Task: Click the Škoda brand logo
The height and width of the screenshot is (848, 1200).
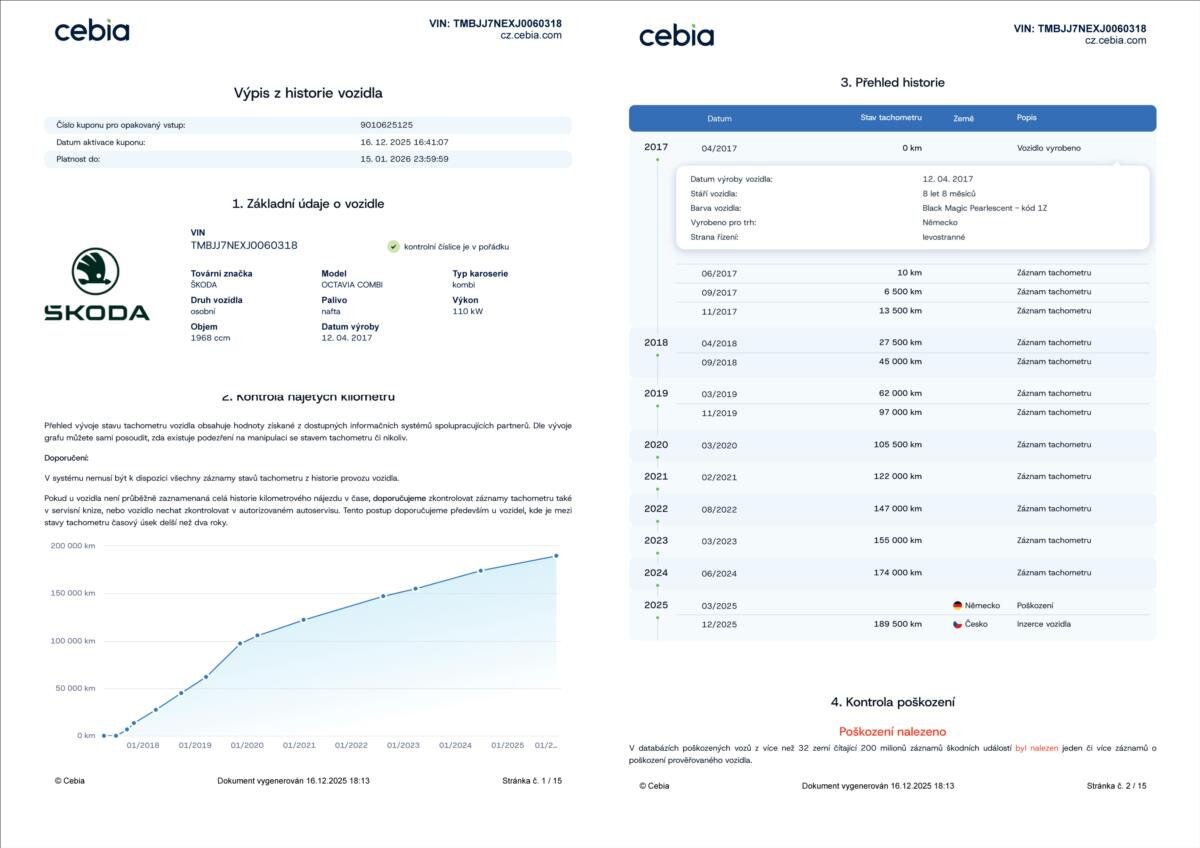Action: [x=96, y=285]
